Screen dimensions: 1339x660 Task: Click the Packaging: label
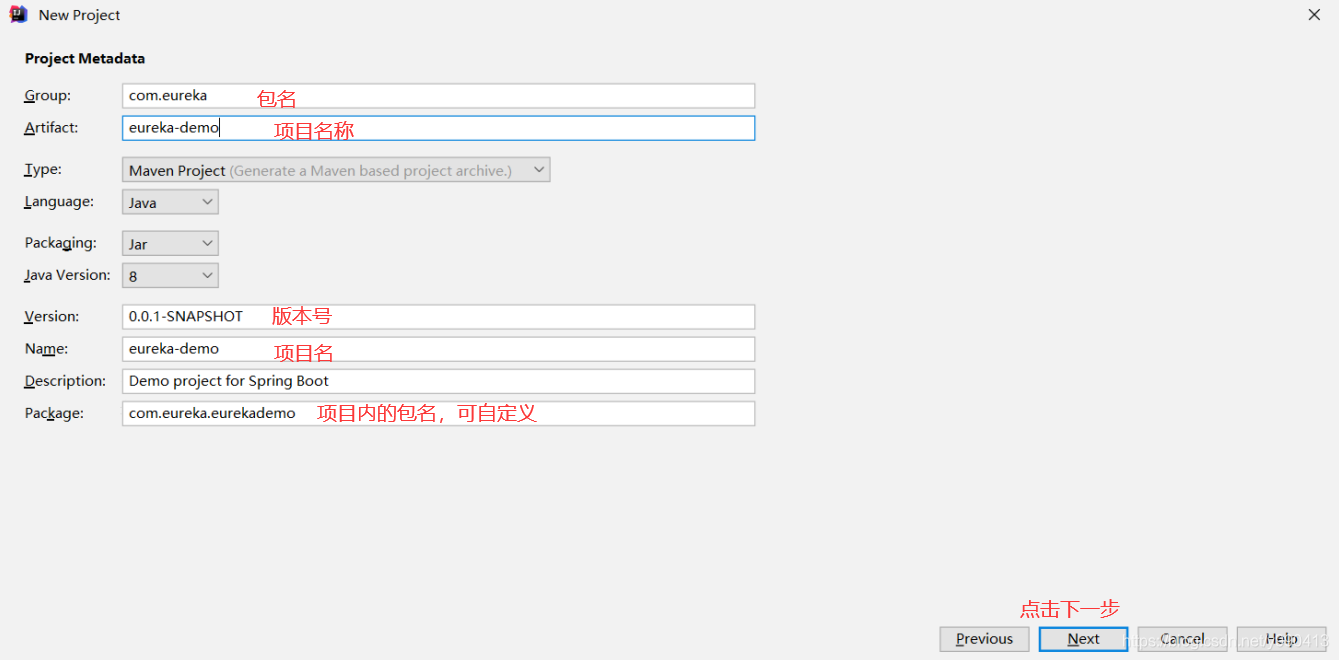[60, 243]
